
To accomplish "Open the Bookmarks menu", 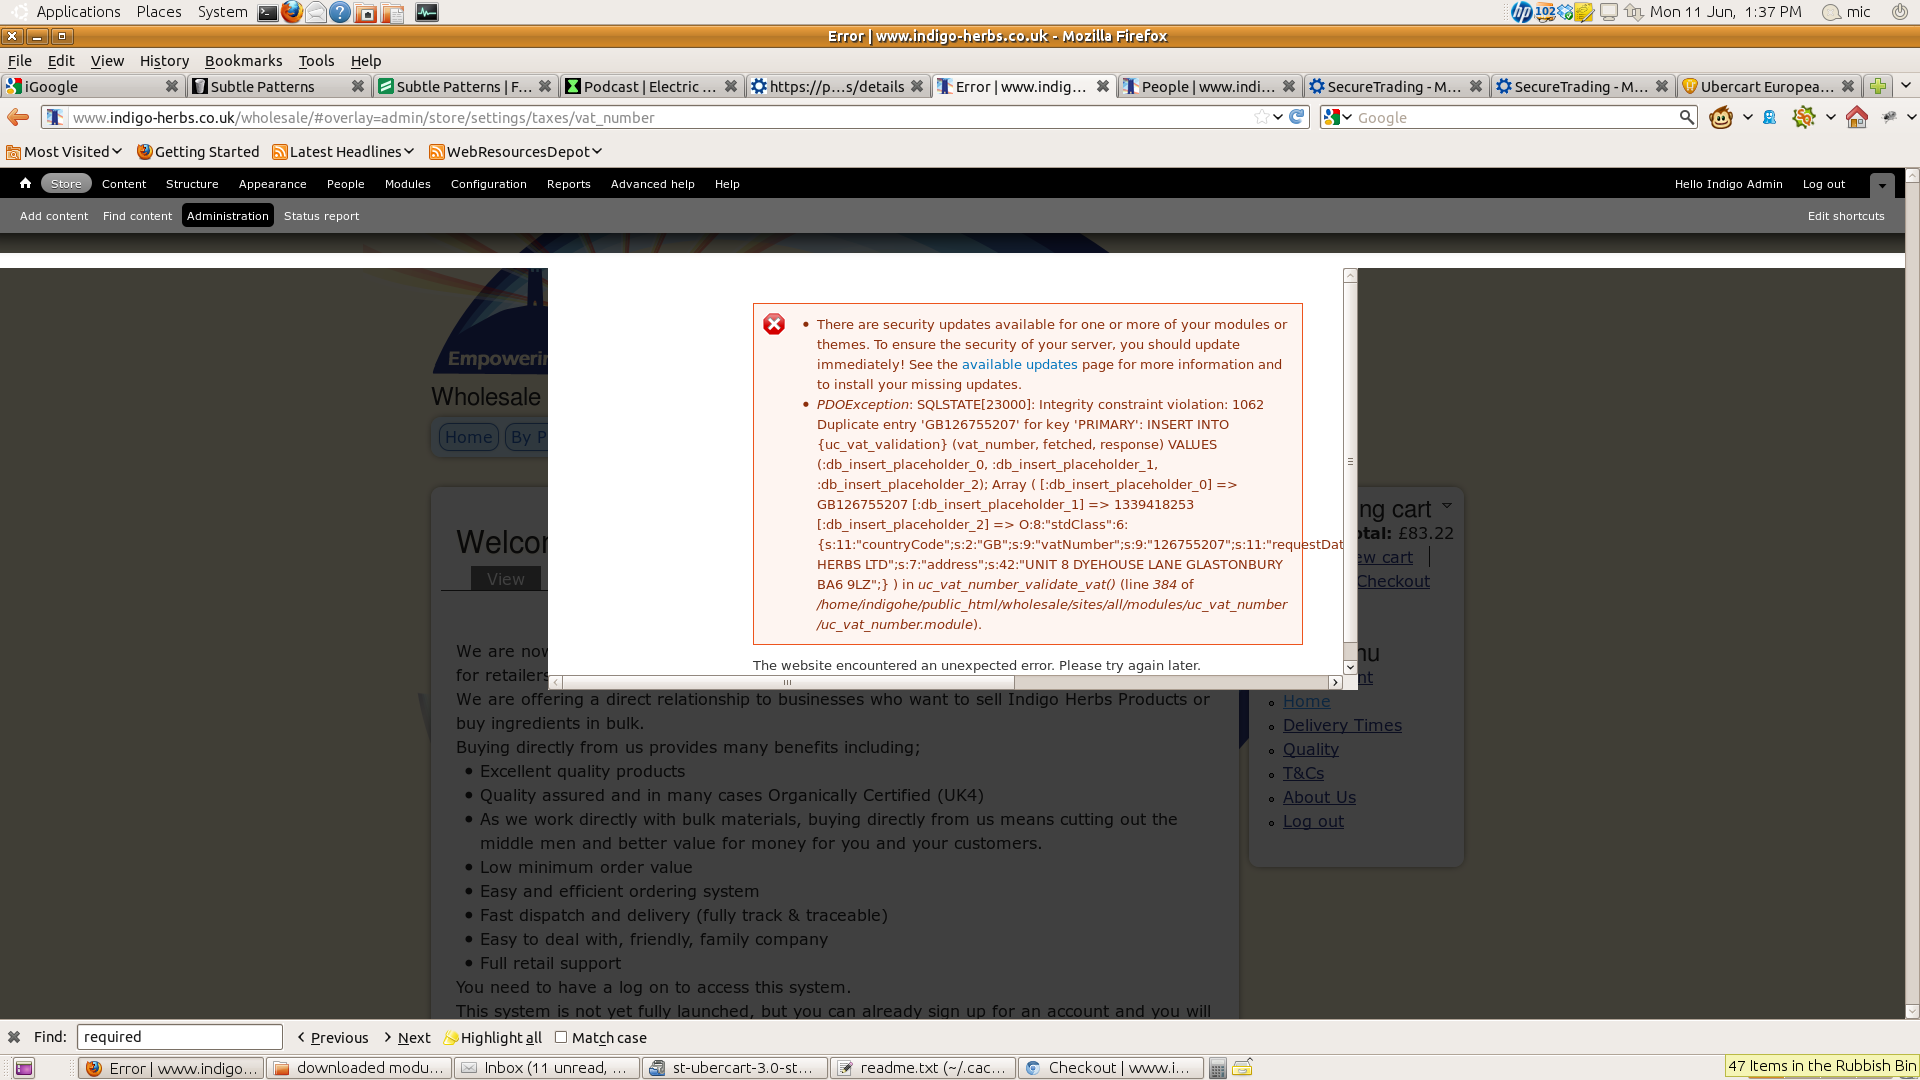I will pyautogui.click(x=243, y=61).
